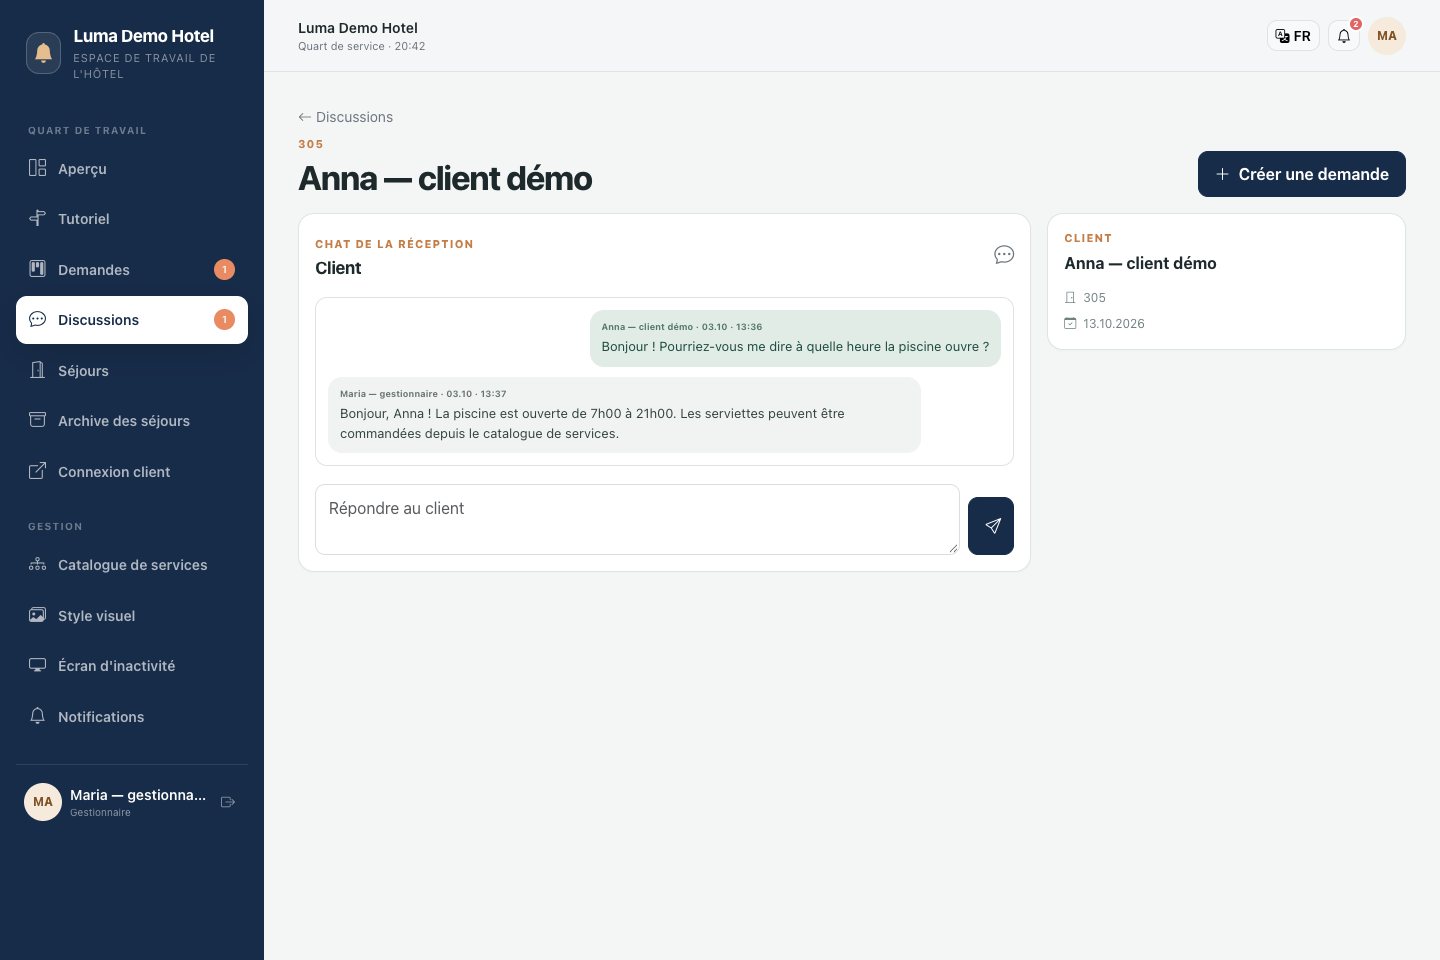Screen dimensions: 1440x960
Task: Click the Notifications bell icon in sidebar
Action: pyautogui.click(x=37, y=716)
